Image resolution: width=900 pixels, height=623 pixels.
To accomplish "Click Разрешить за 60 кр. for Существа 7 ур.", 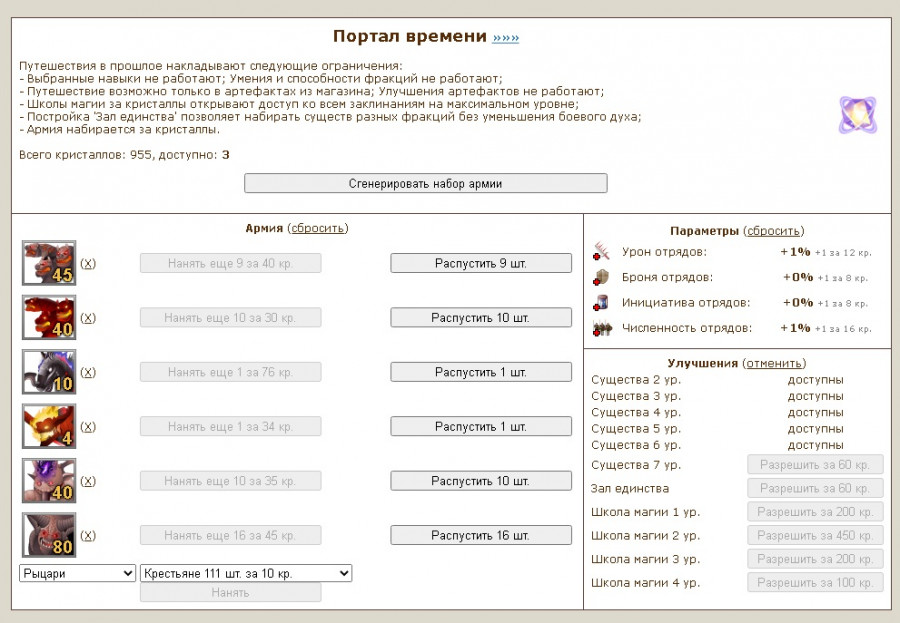I will [x=815, y=465].
